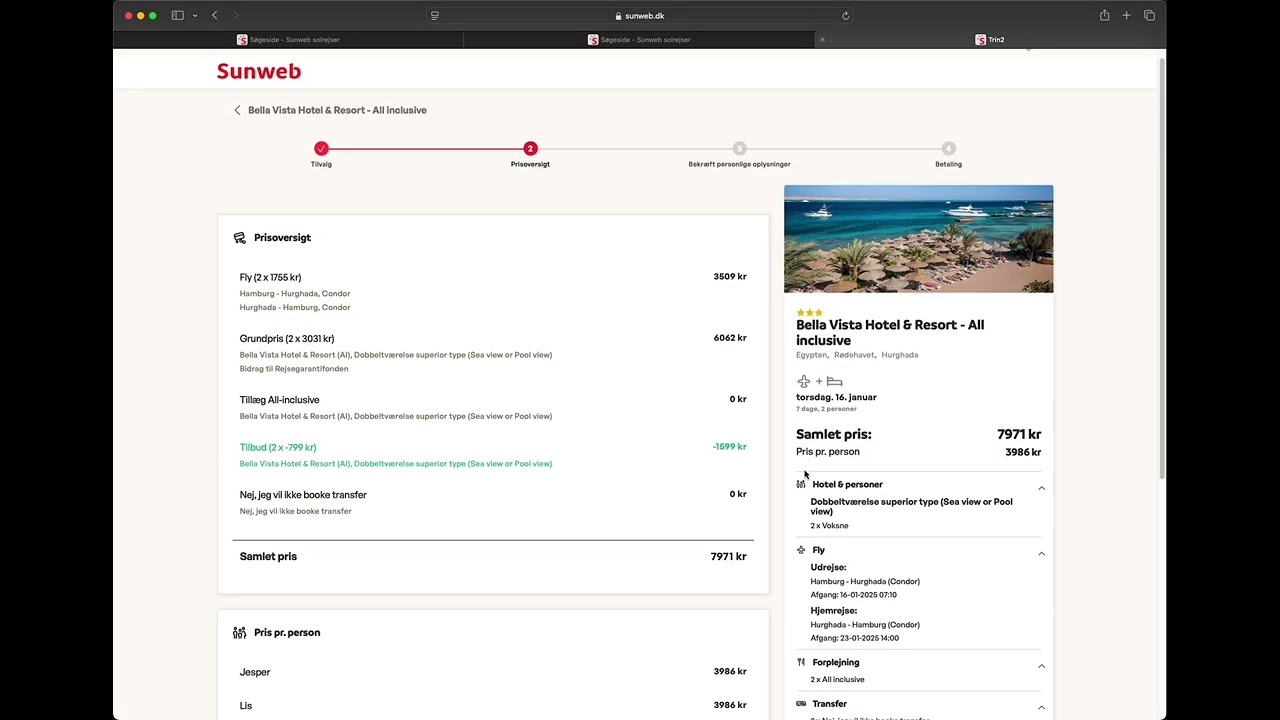This screenshot has width=1280, height=720.
Task: Select step 2 Prisoversigt circle
Action: point(530,148)
